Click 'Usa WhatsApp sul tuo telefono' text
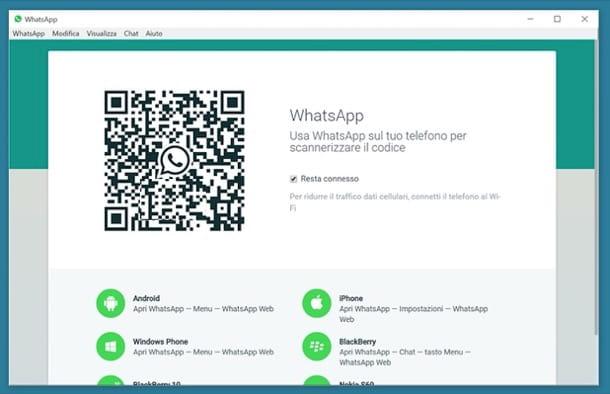610x394 pixels. point(377,142)
